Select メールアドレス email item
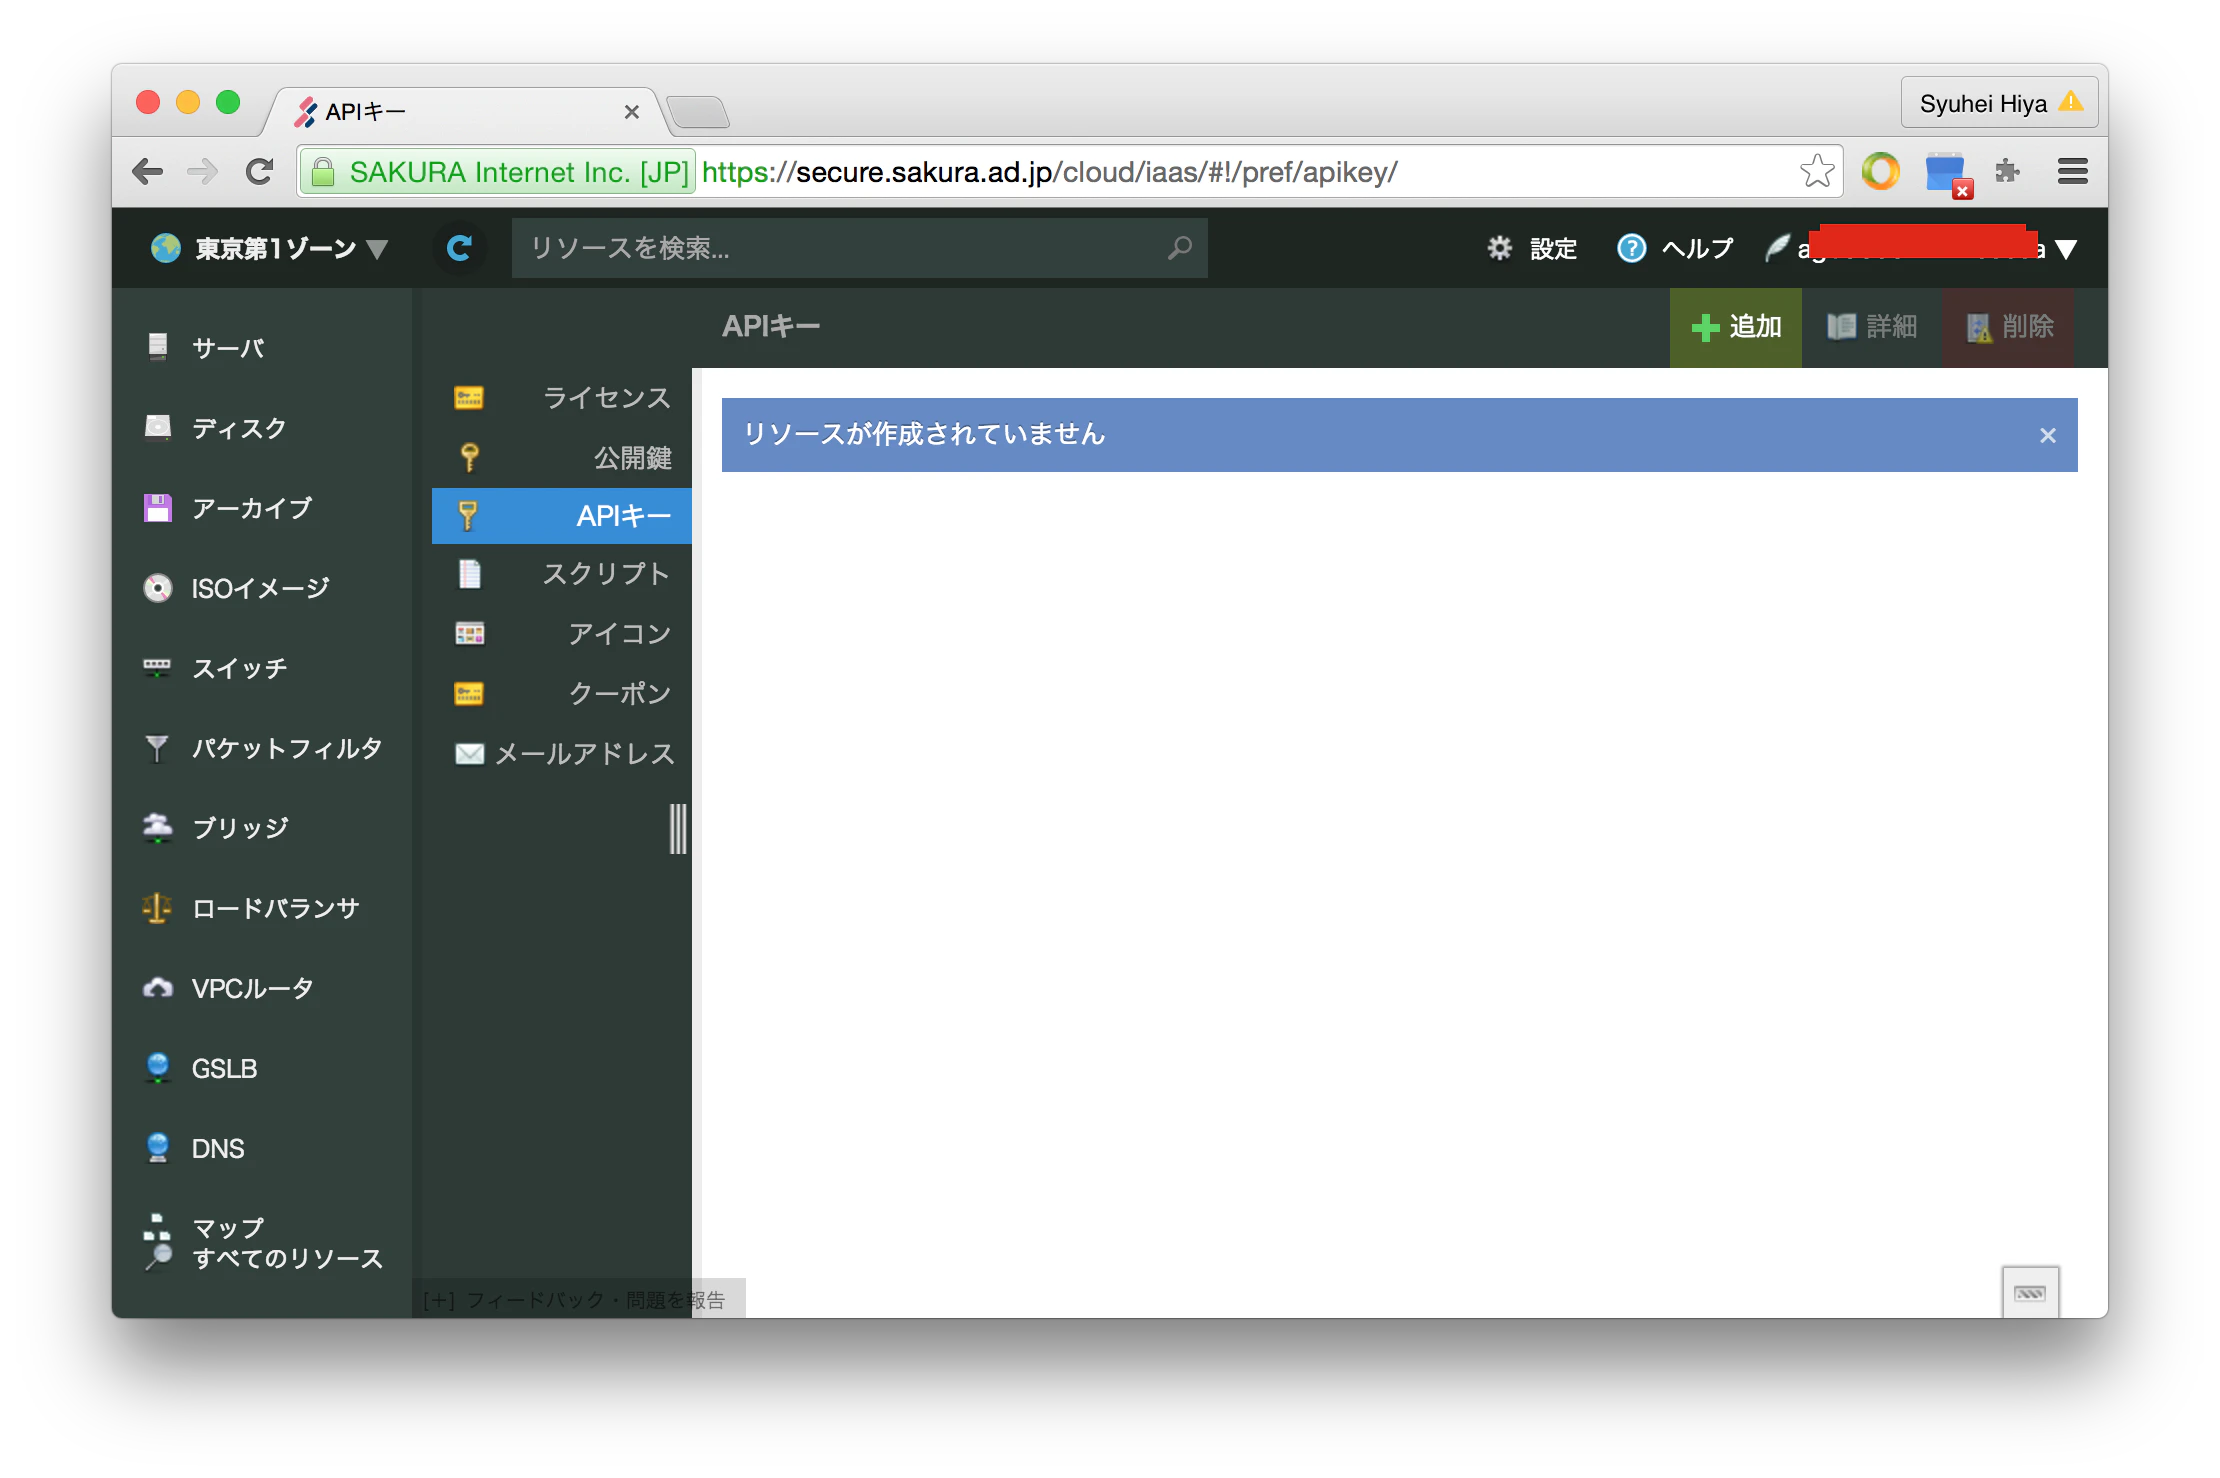Viewport: 2220px width, 1478px height. tap(562, 753)
